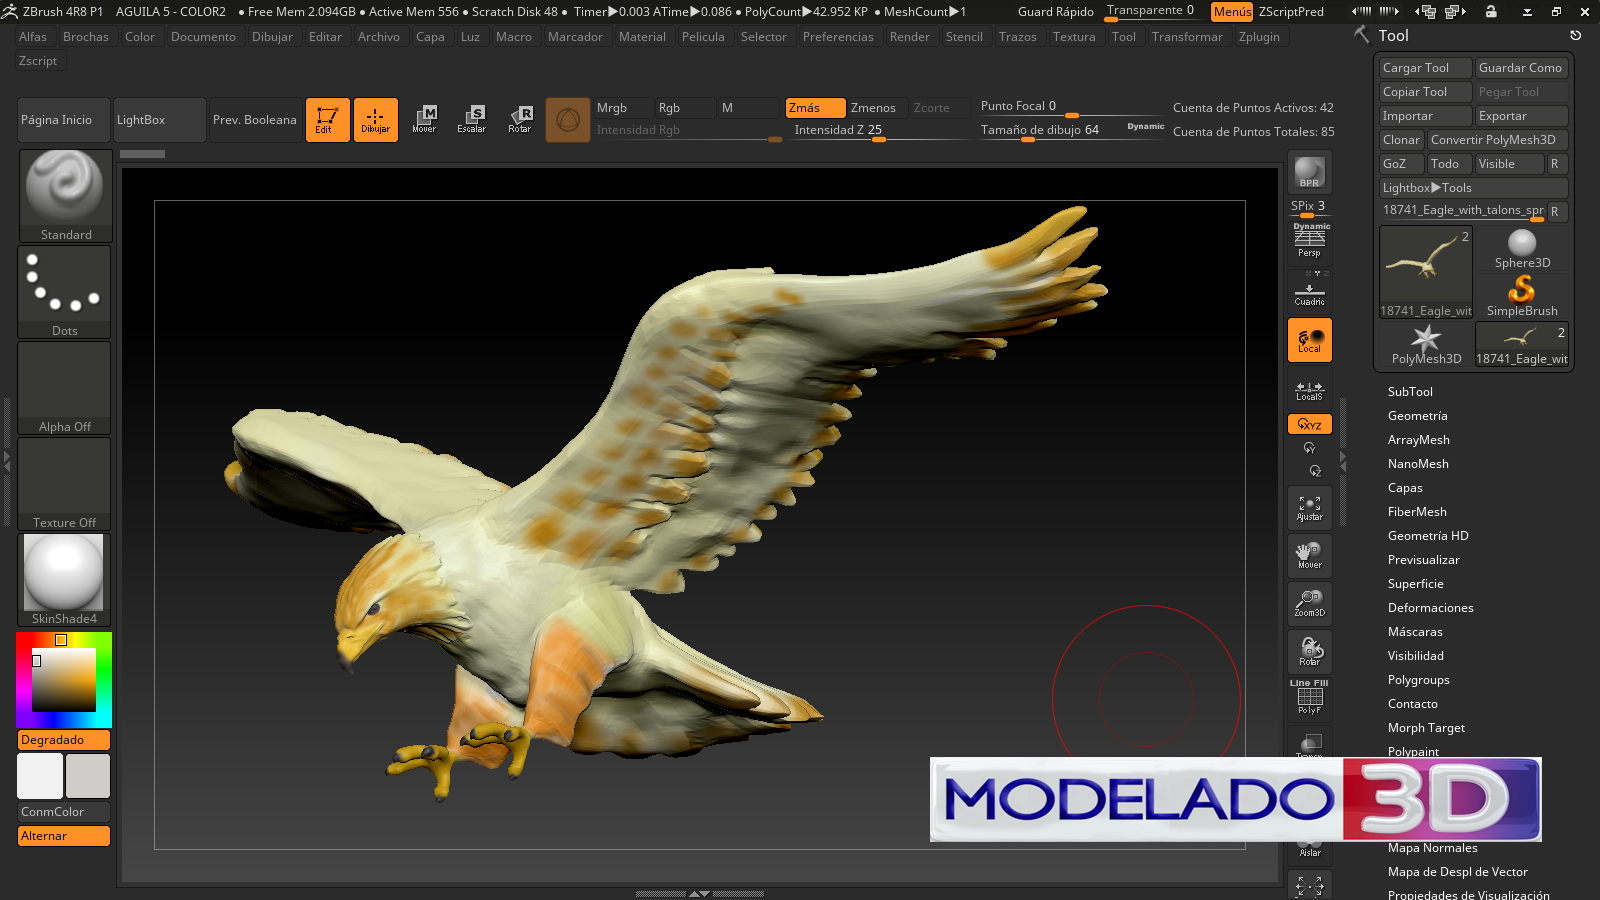Open the Alfas menu
This screenshot has height=900, width=1600.
[33, 37]
